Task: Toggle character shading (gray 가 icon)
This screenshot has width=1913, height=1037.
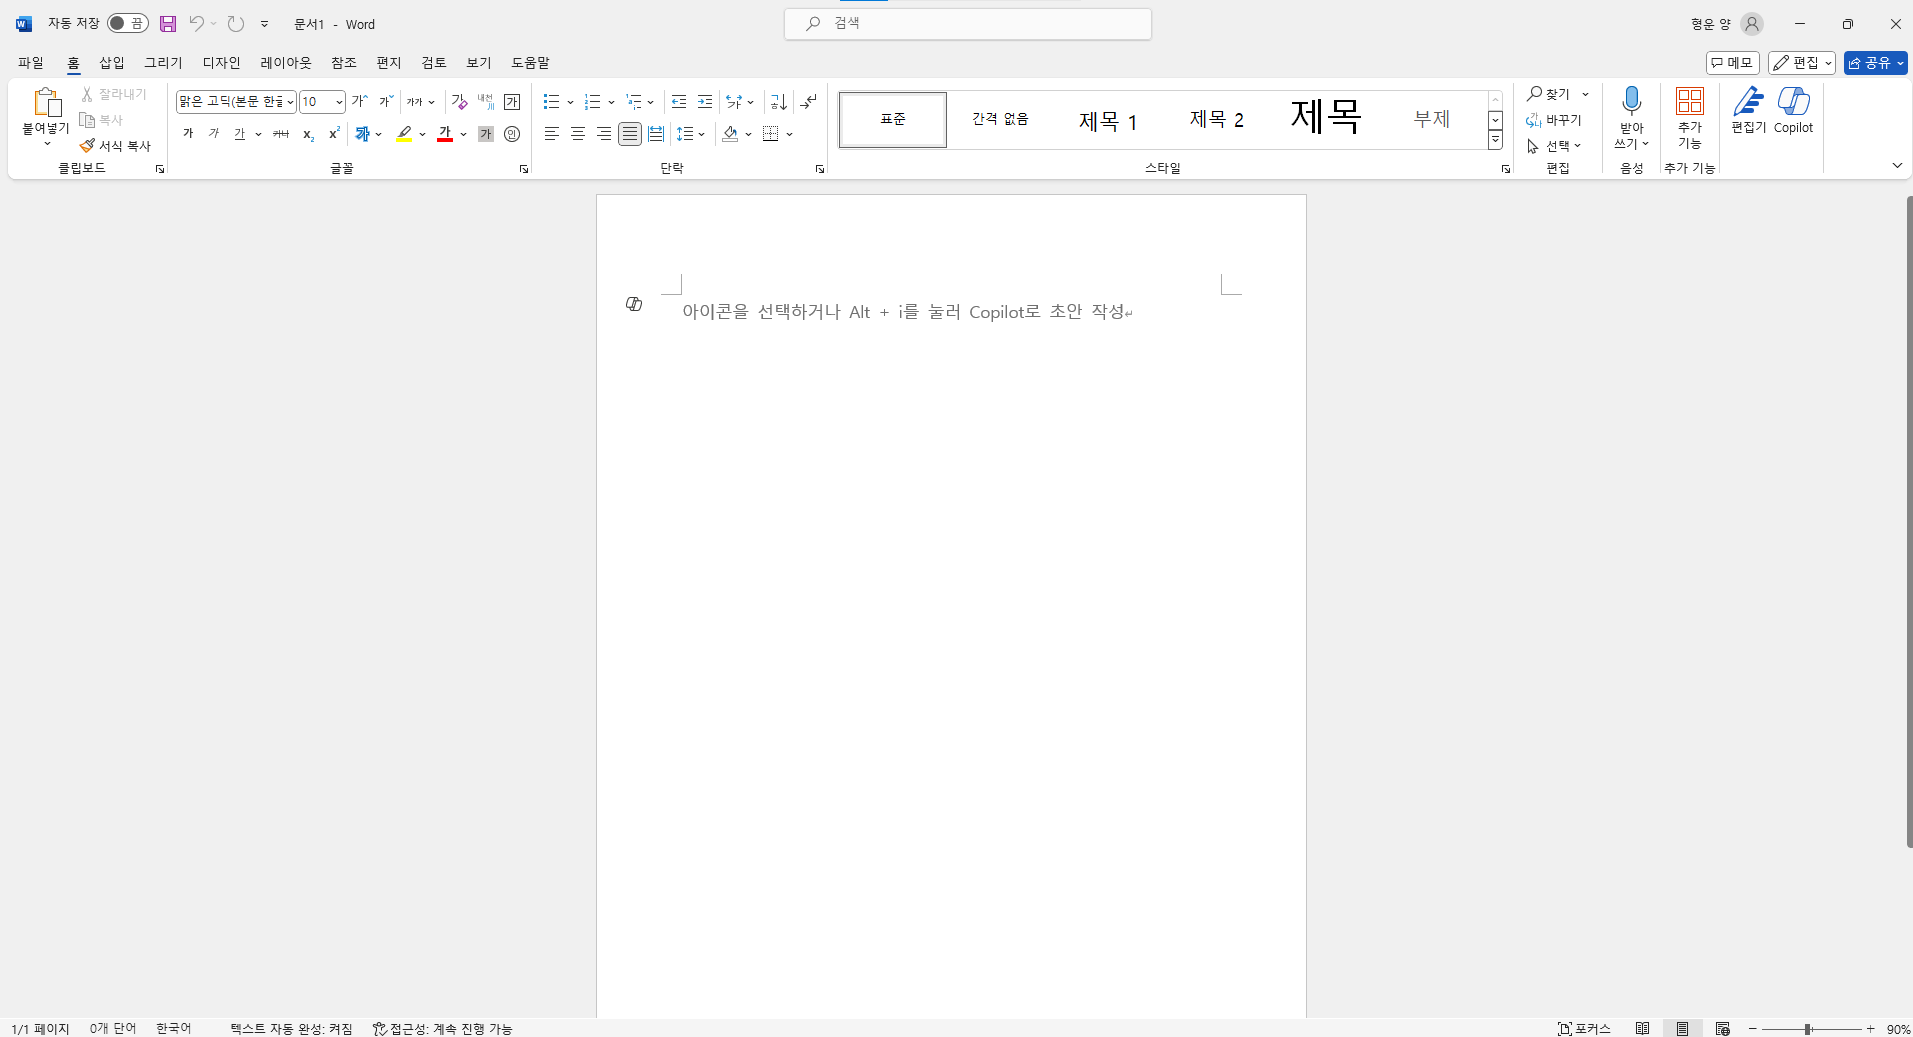Action: coord(486,134)
